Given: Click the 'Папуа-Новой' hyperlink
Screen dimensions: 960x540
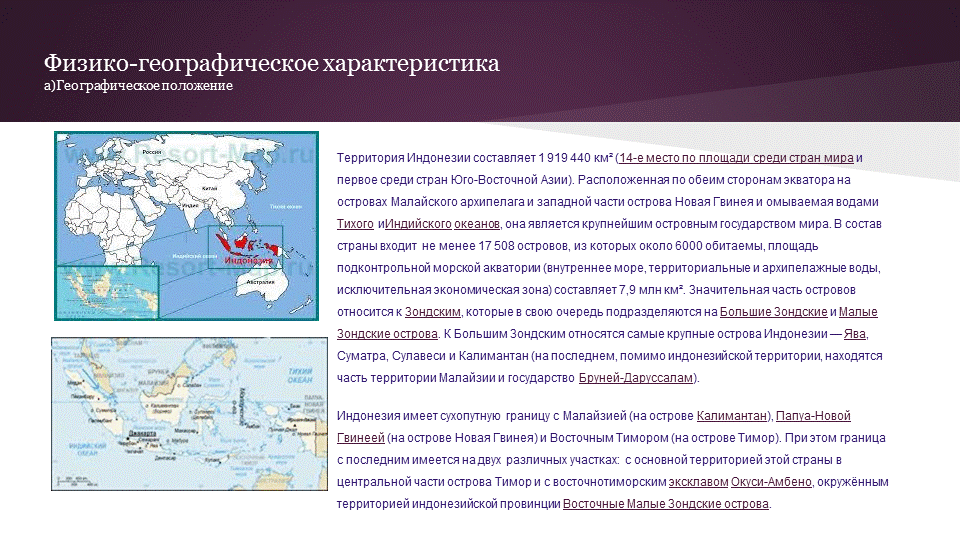Looking at the screenshot, I should 813,416.
